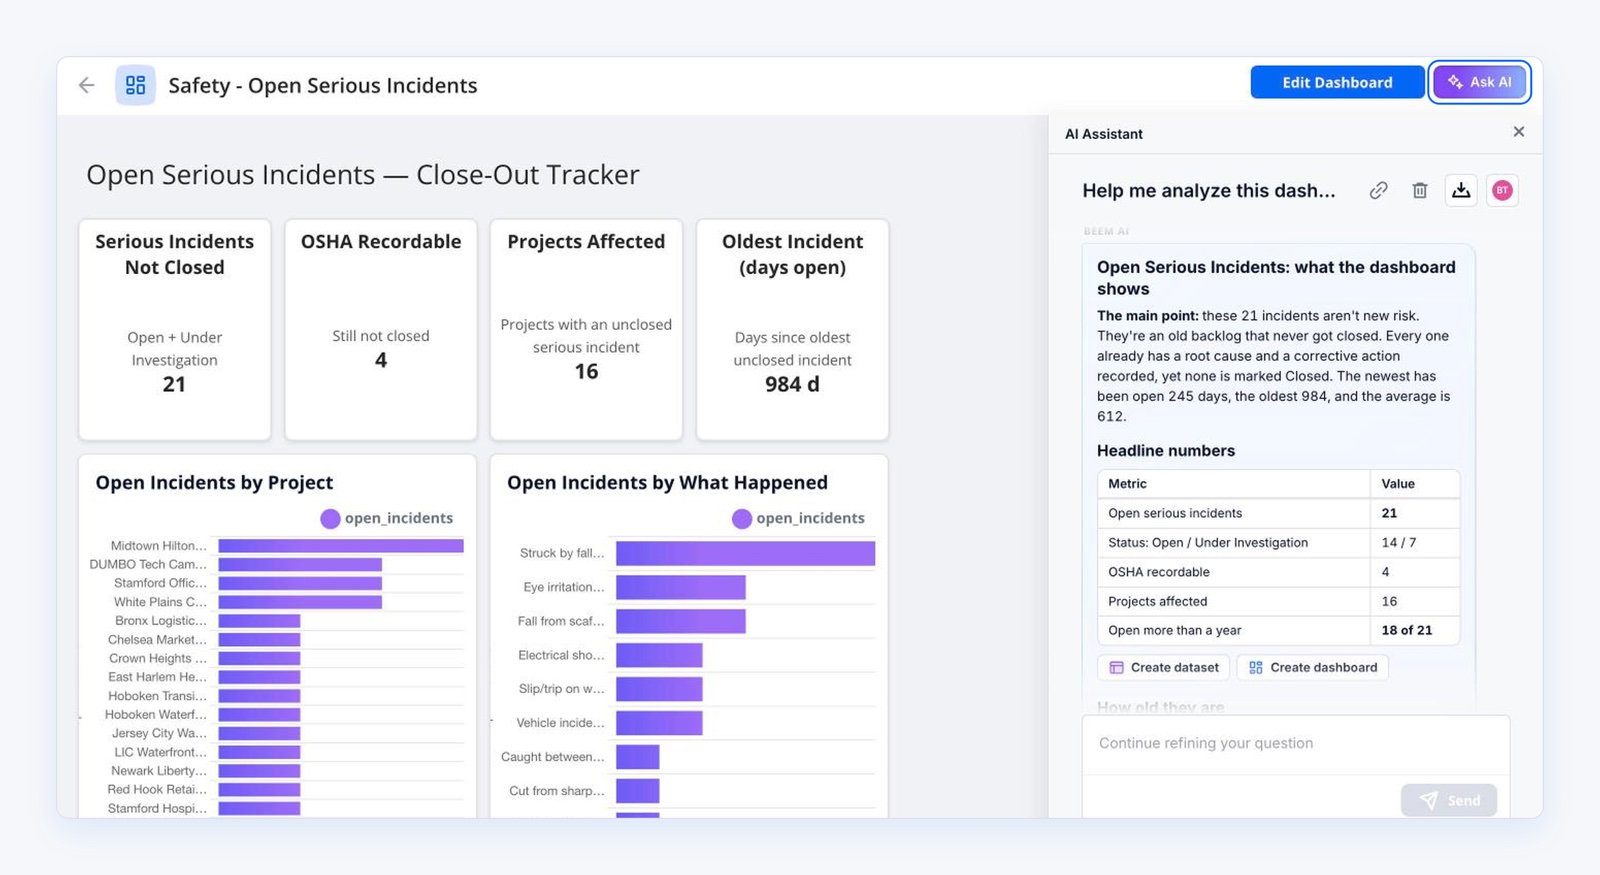Viewport: 1600px width, 875px height.
Task: Create dataset from headline numbers
Action: coord(1164,667)
